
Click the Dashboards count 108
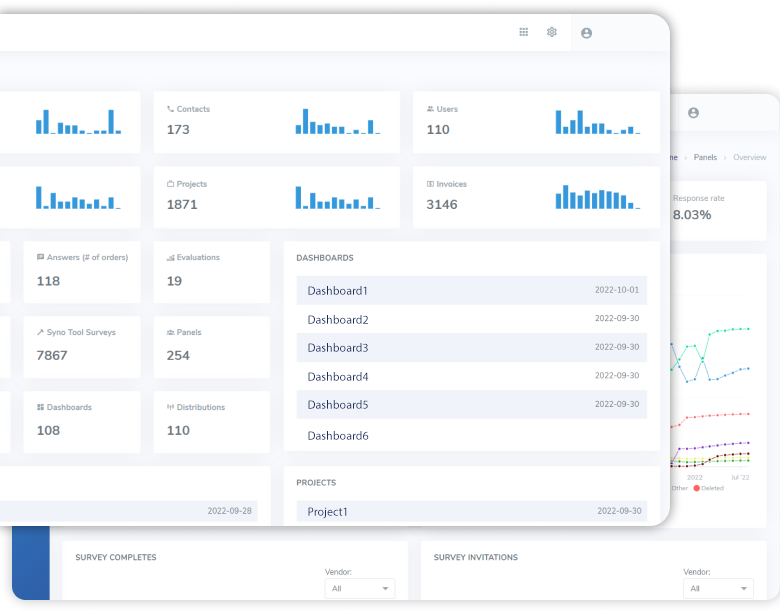coord(48,430)
